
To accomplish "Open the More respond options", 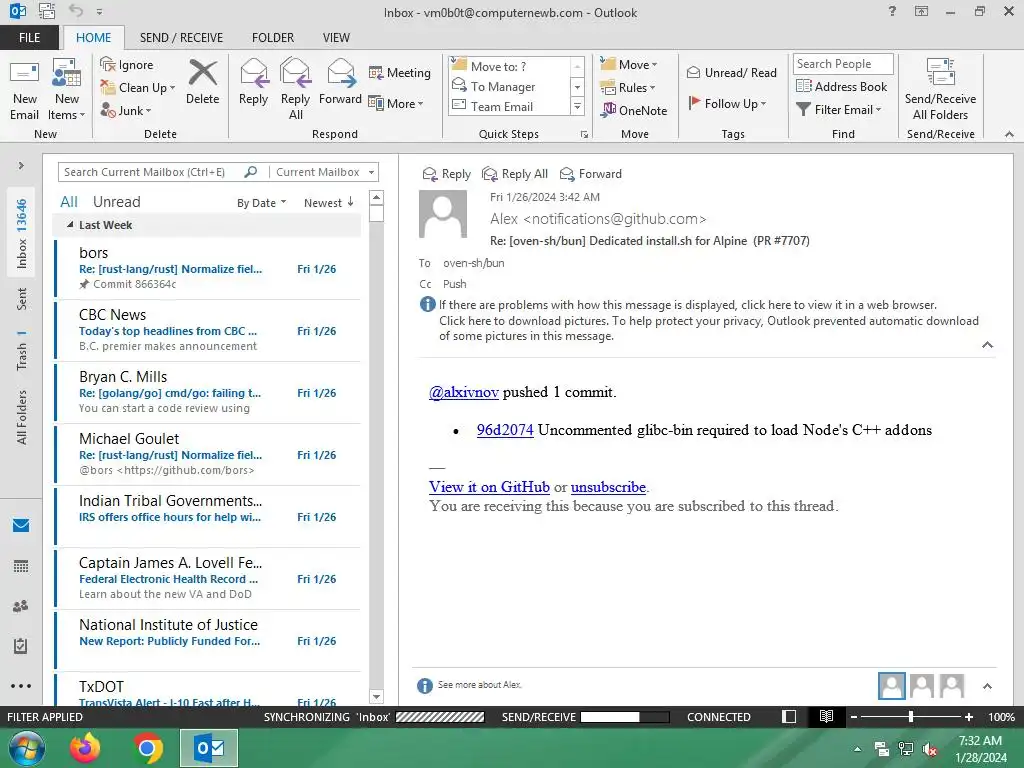I will tap(396, 103).
